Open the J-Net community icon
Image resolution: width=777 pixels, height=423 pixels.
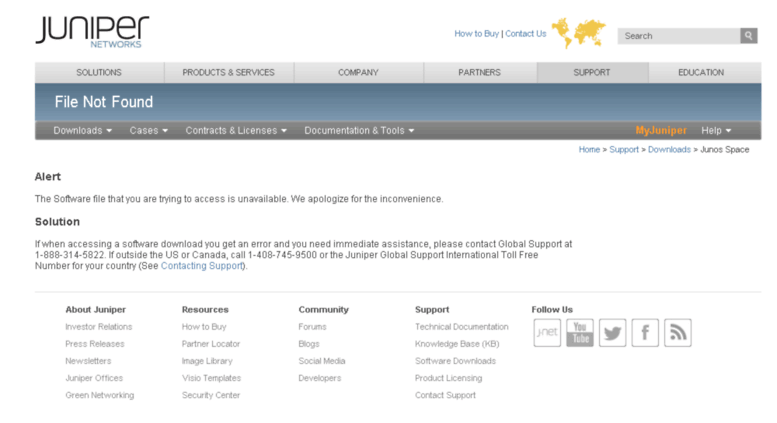point(547,332)
